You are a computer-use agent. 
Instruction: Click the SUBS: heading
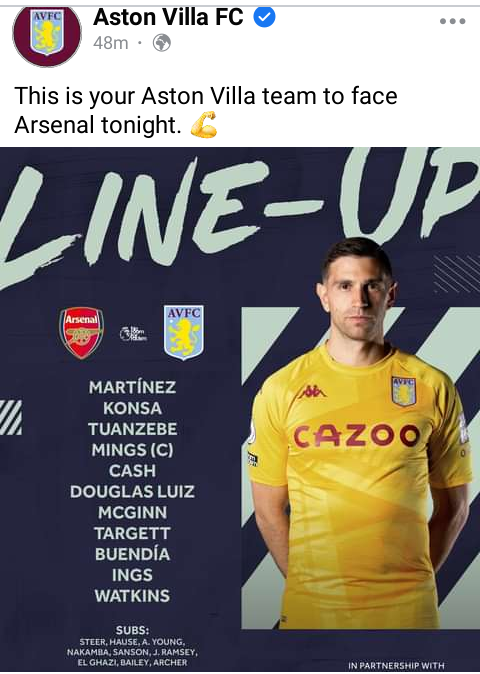(x=132, y=630)
